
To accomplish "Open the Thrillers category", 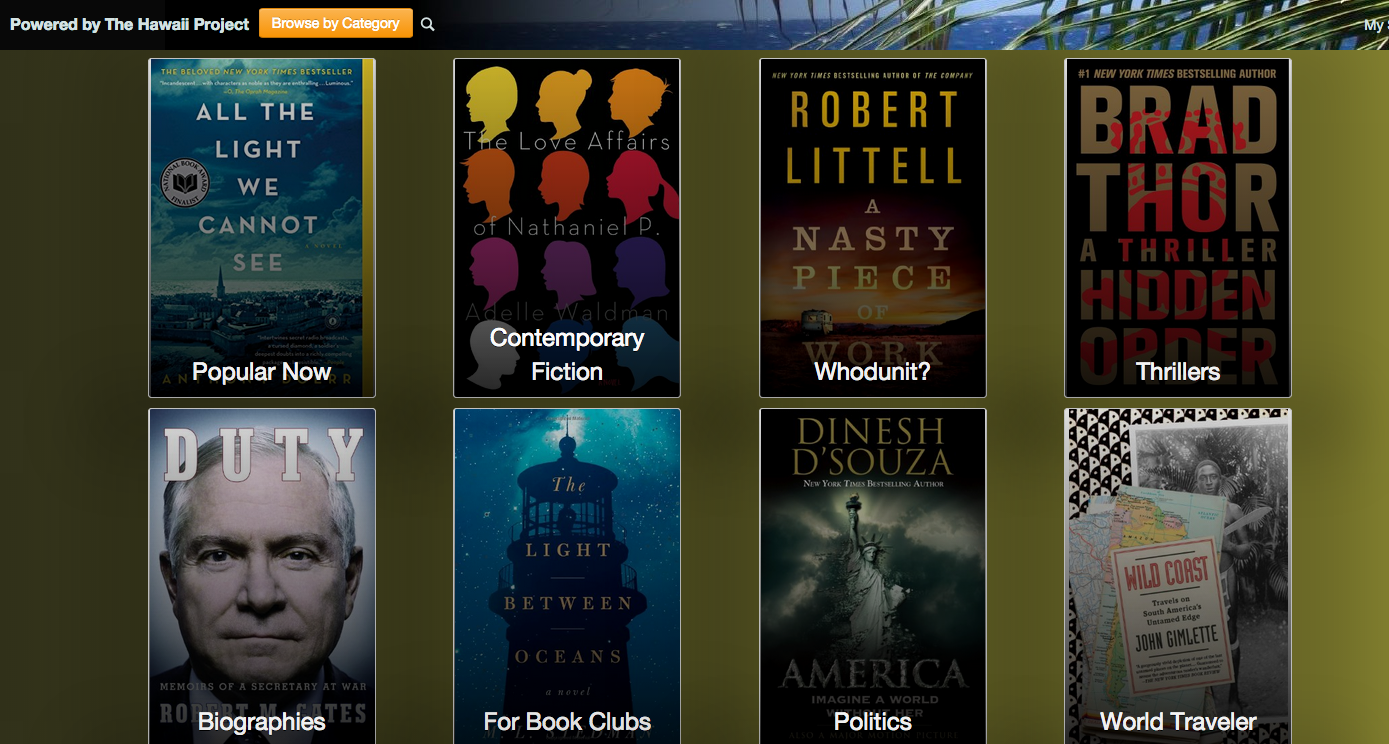I will (x=1178, y=372).
